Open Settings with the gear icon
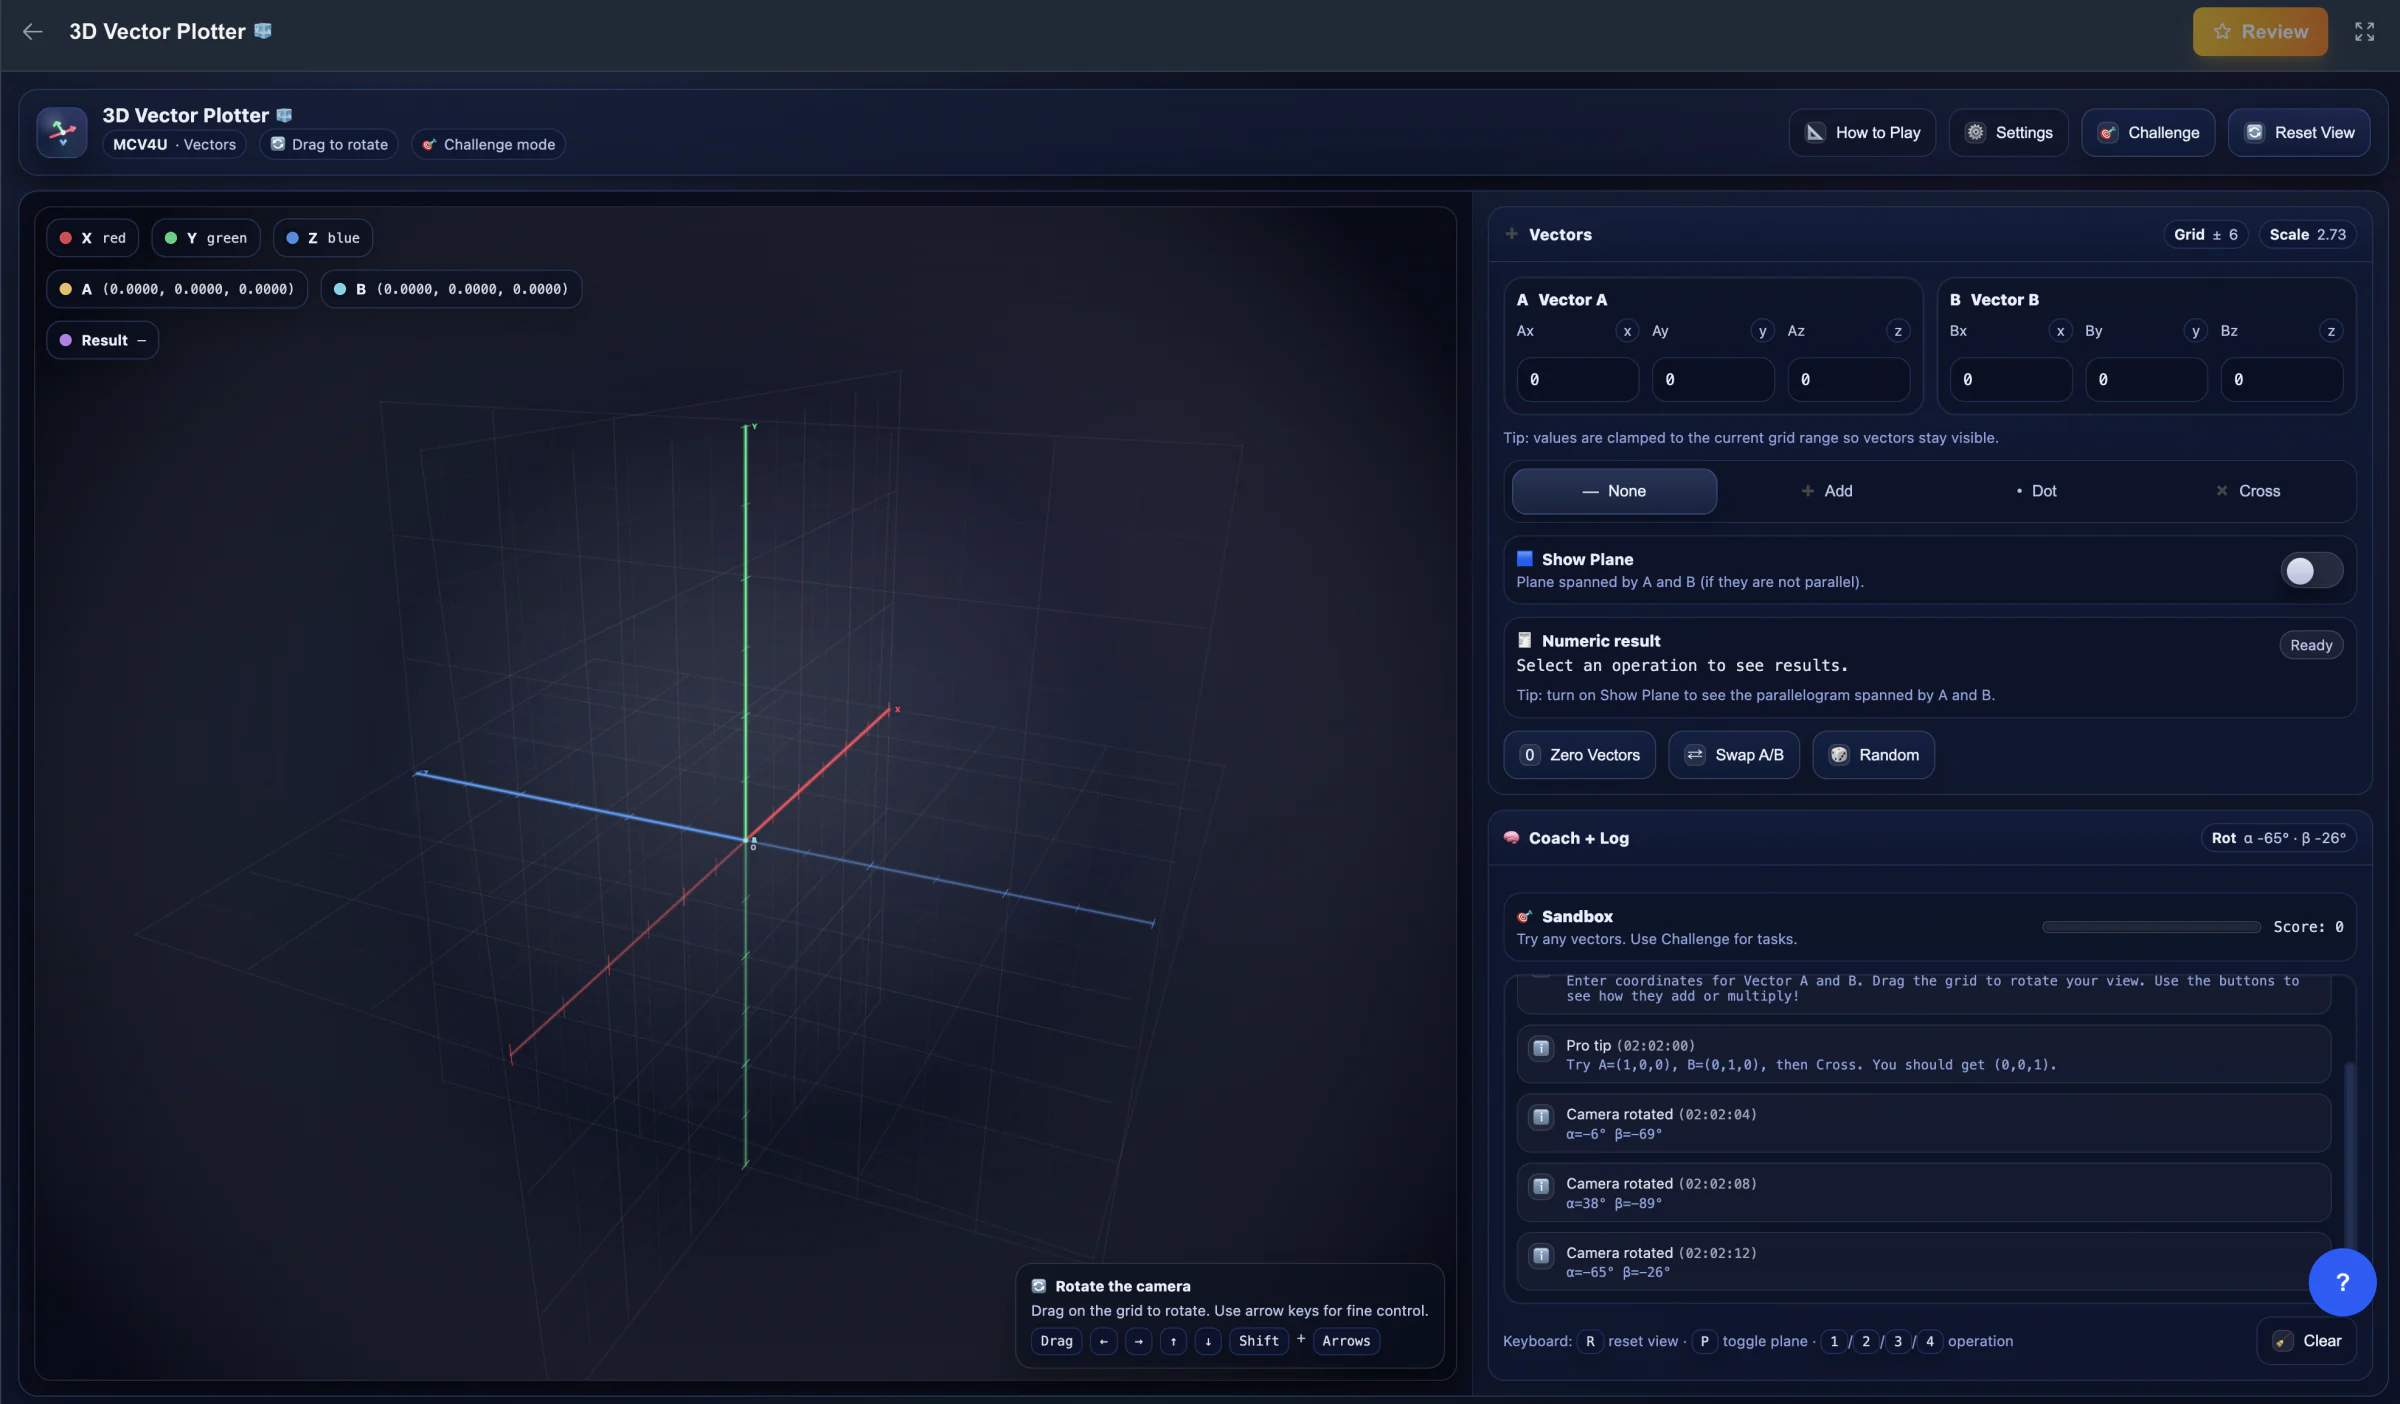 (x=2008, y=133)
